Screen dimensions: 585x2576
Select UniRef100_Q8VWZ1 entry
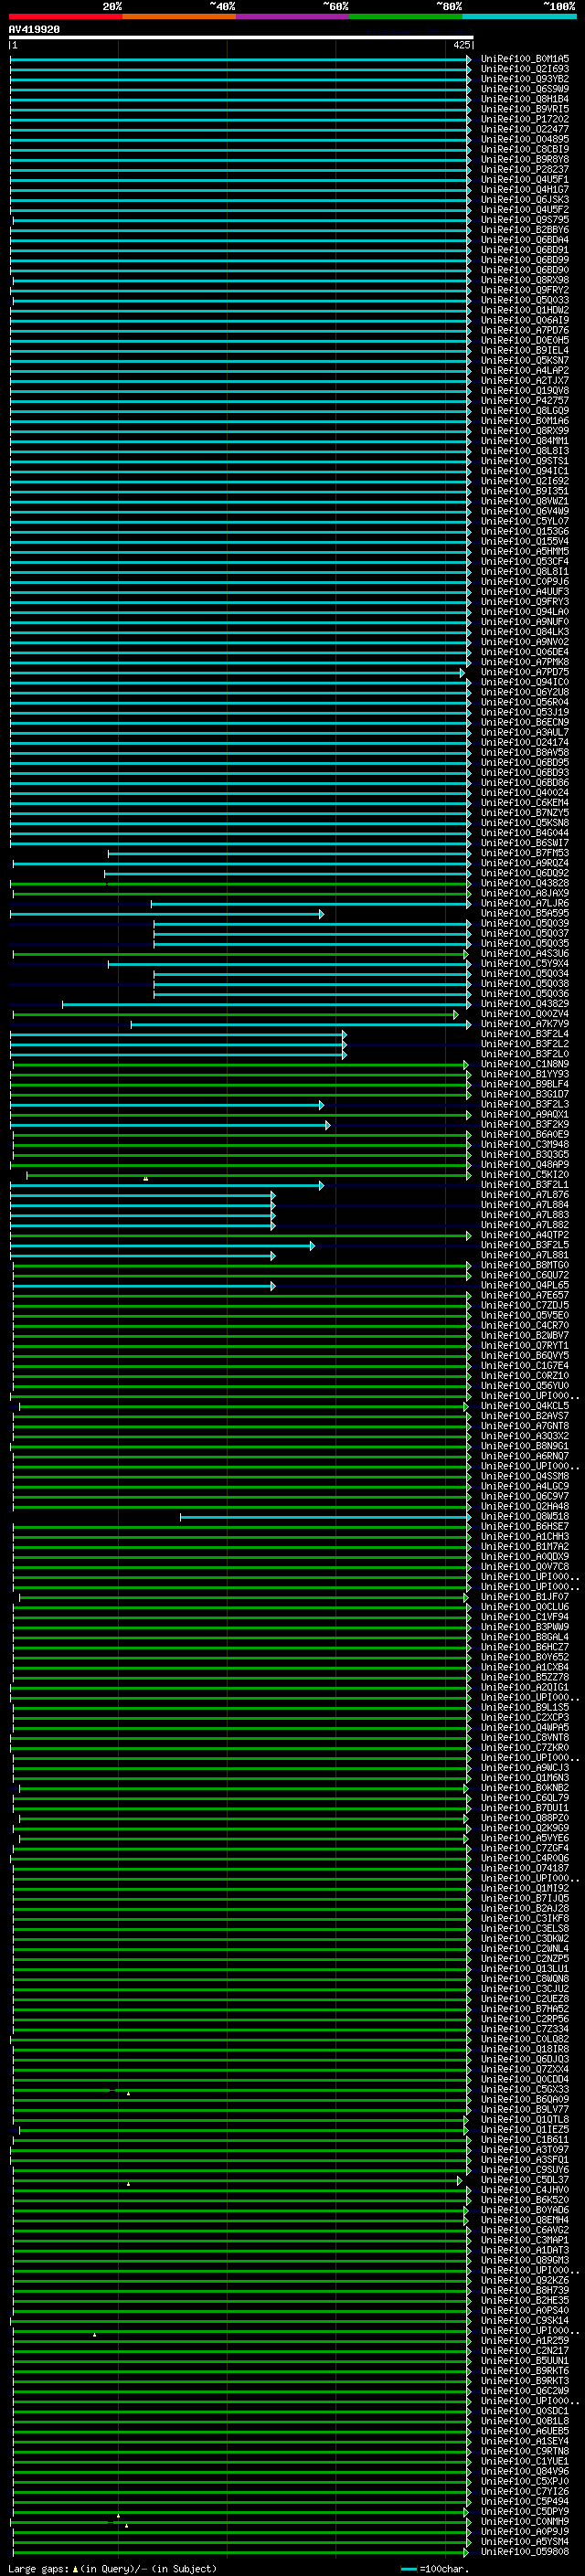(x=525, y=501)
